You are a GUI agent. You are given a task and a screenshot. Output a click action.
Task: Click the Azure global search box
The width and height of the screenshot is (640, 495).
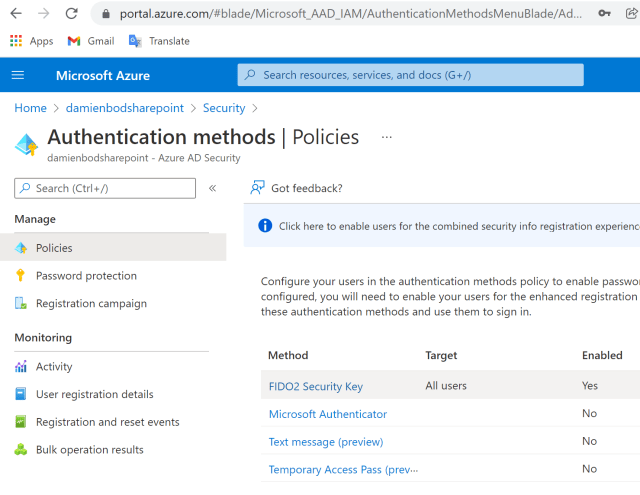click(410, 75)
